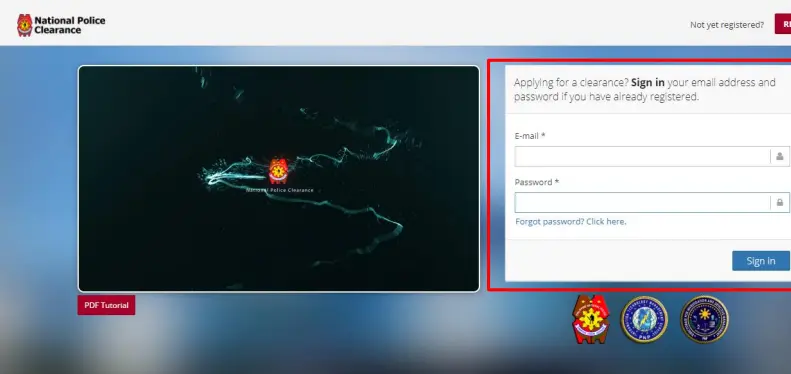
Task: Click the red Register button at top right
Action: pyautogui.click(x=783, y=24)
